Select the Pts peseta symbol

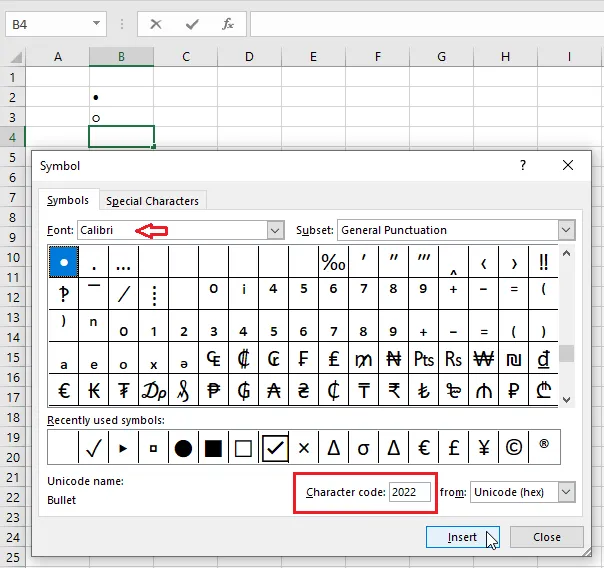(x=424, y=359)
